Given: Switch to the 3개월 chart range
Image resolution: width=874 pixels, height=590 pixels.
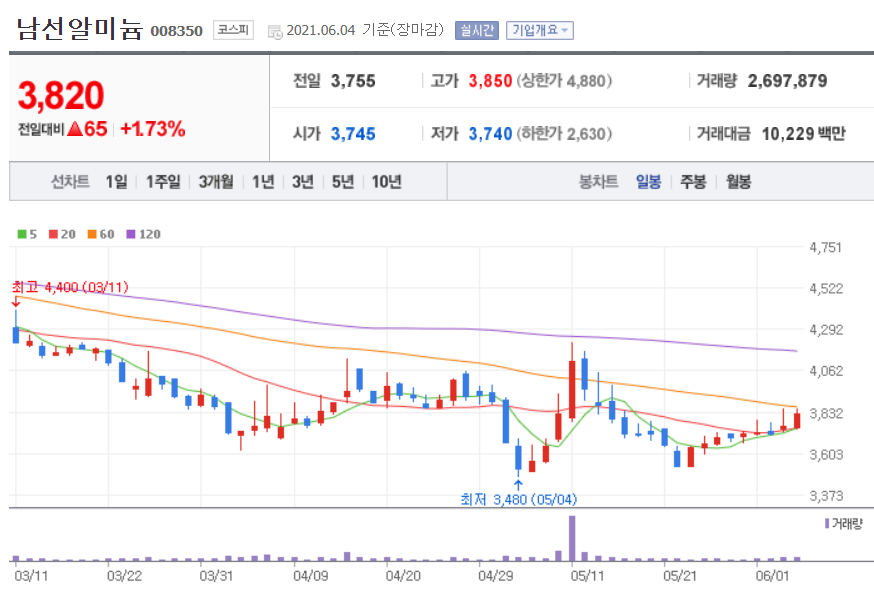Looking at the screenshot, I should pyautogui.click(x=216, y=182).
